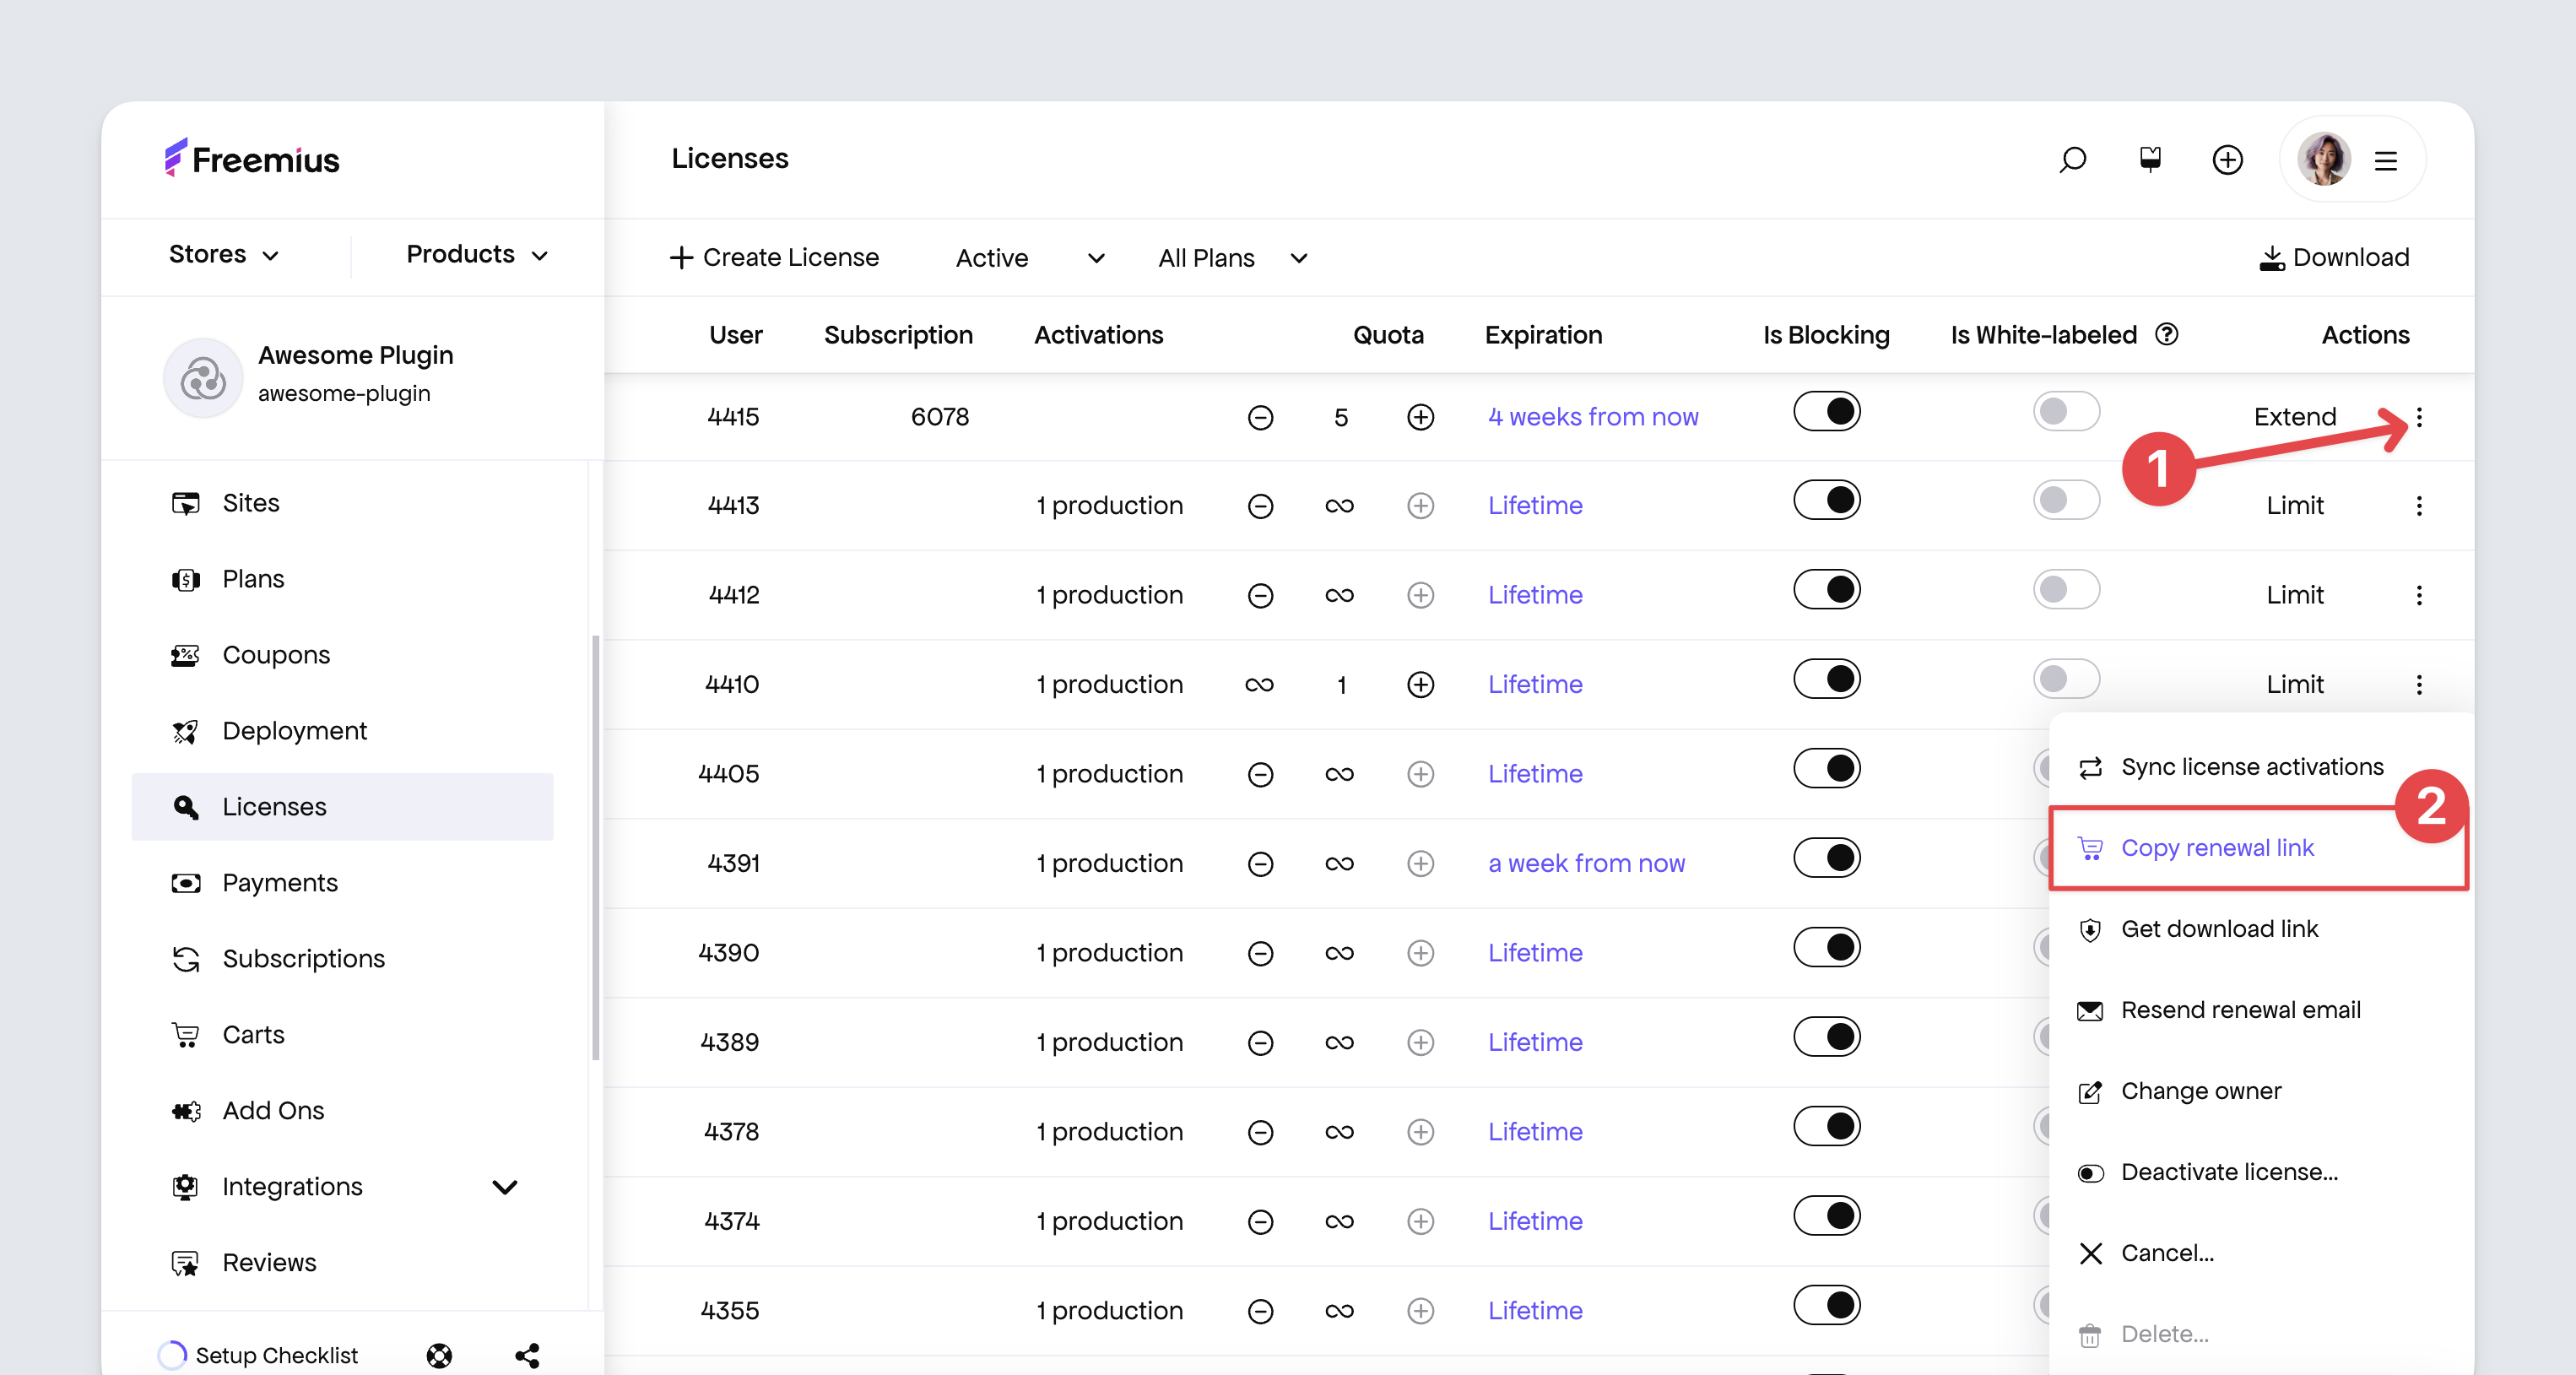This screenshot has height=1375, width=2576.
Task: Open the help icon next to Is White-labeled
Action: coord(2166,334)
